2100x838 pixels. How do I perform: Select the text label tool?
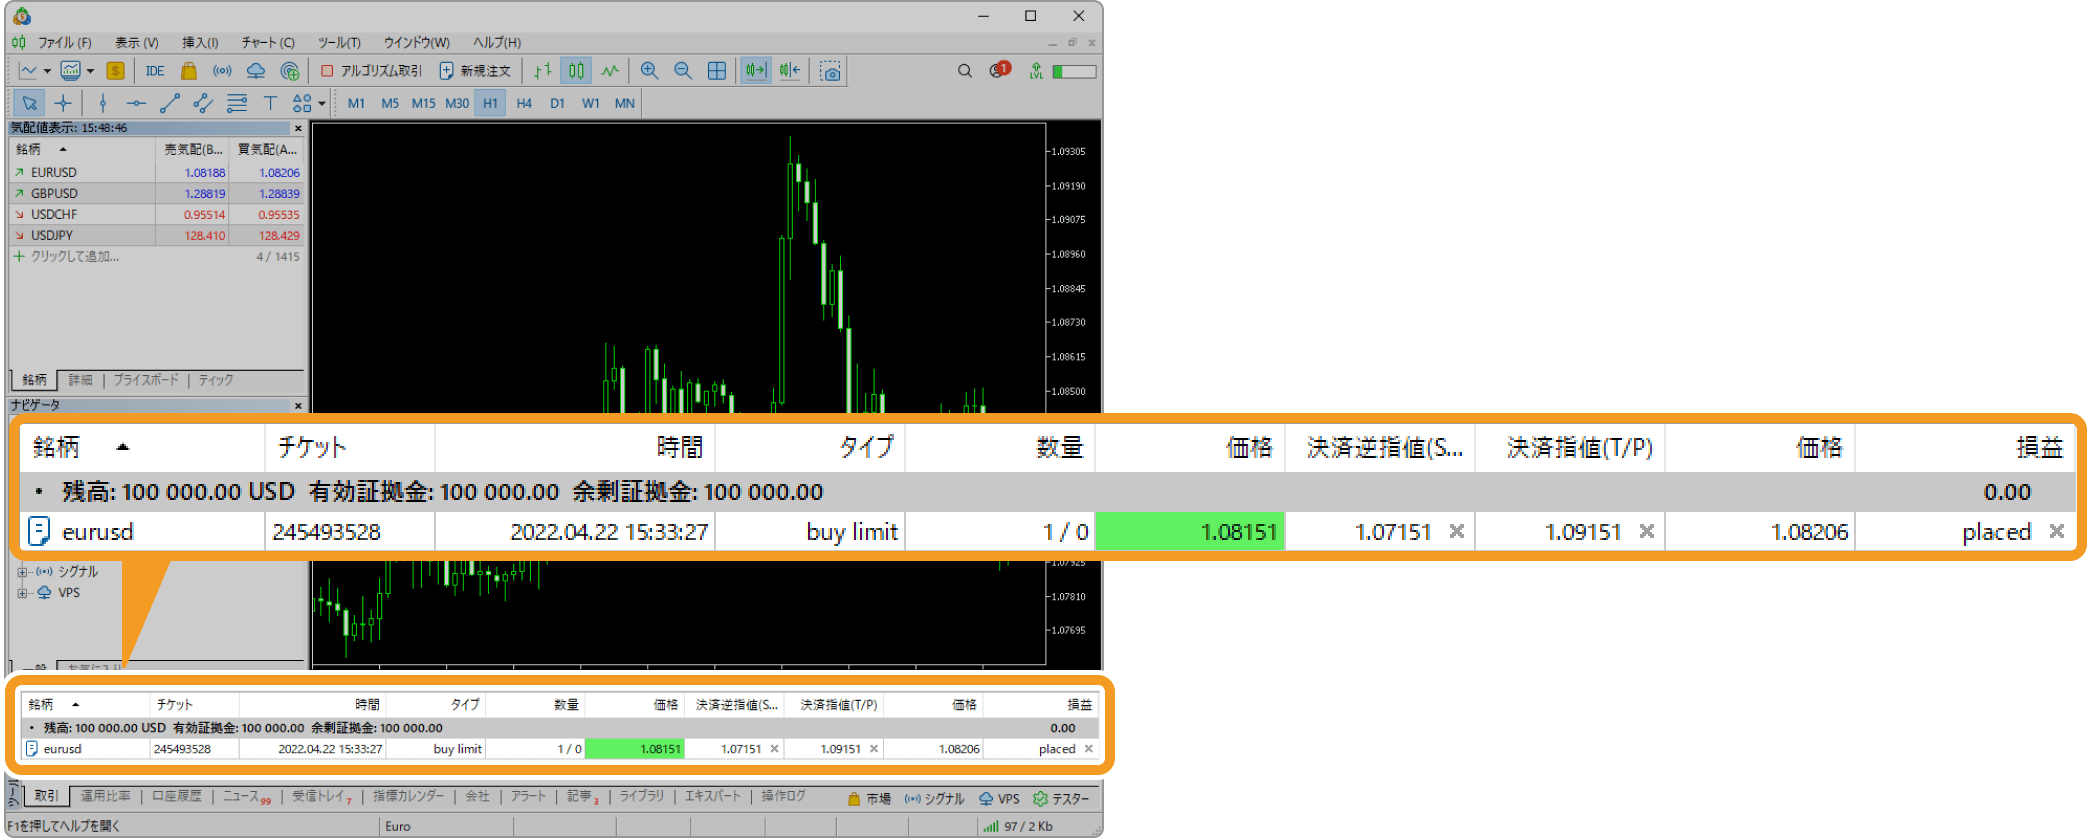pyautogui.click(x=270, y=103)
